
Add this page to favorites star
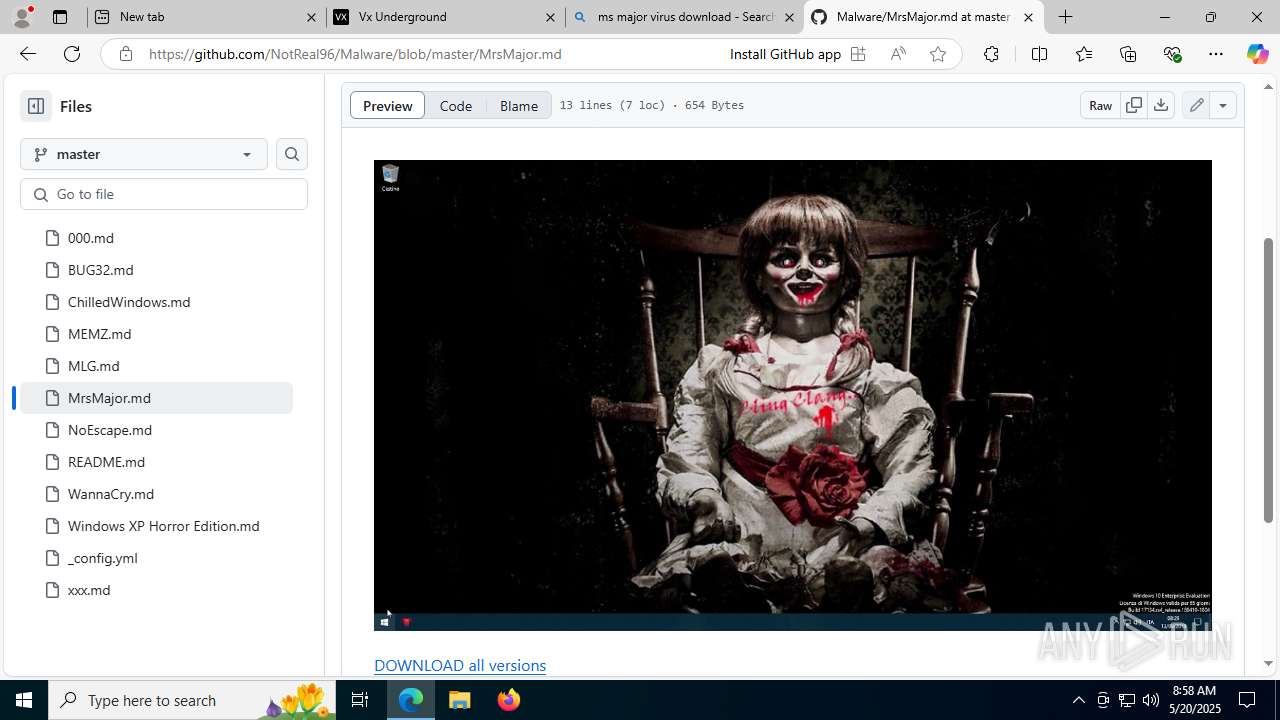938,54
